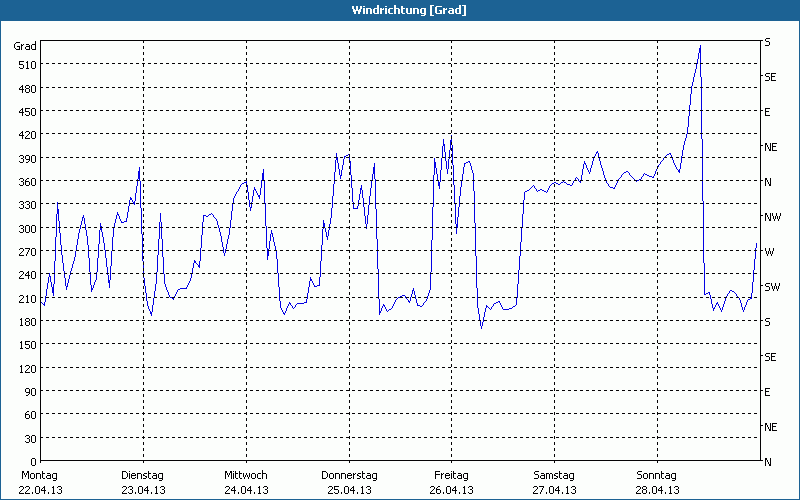800x500 pixels.
Task: Click the chart title 'Windrichtung [Grad]'
Action: (x=409, y=10)
